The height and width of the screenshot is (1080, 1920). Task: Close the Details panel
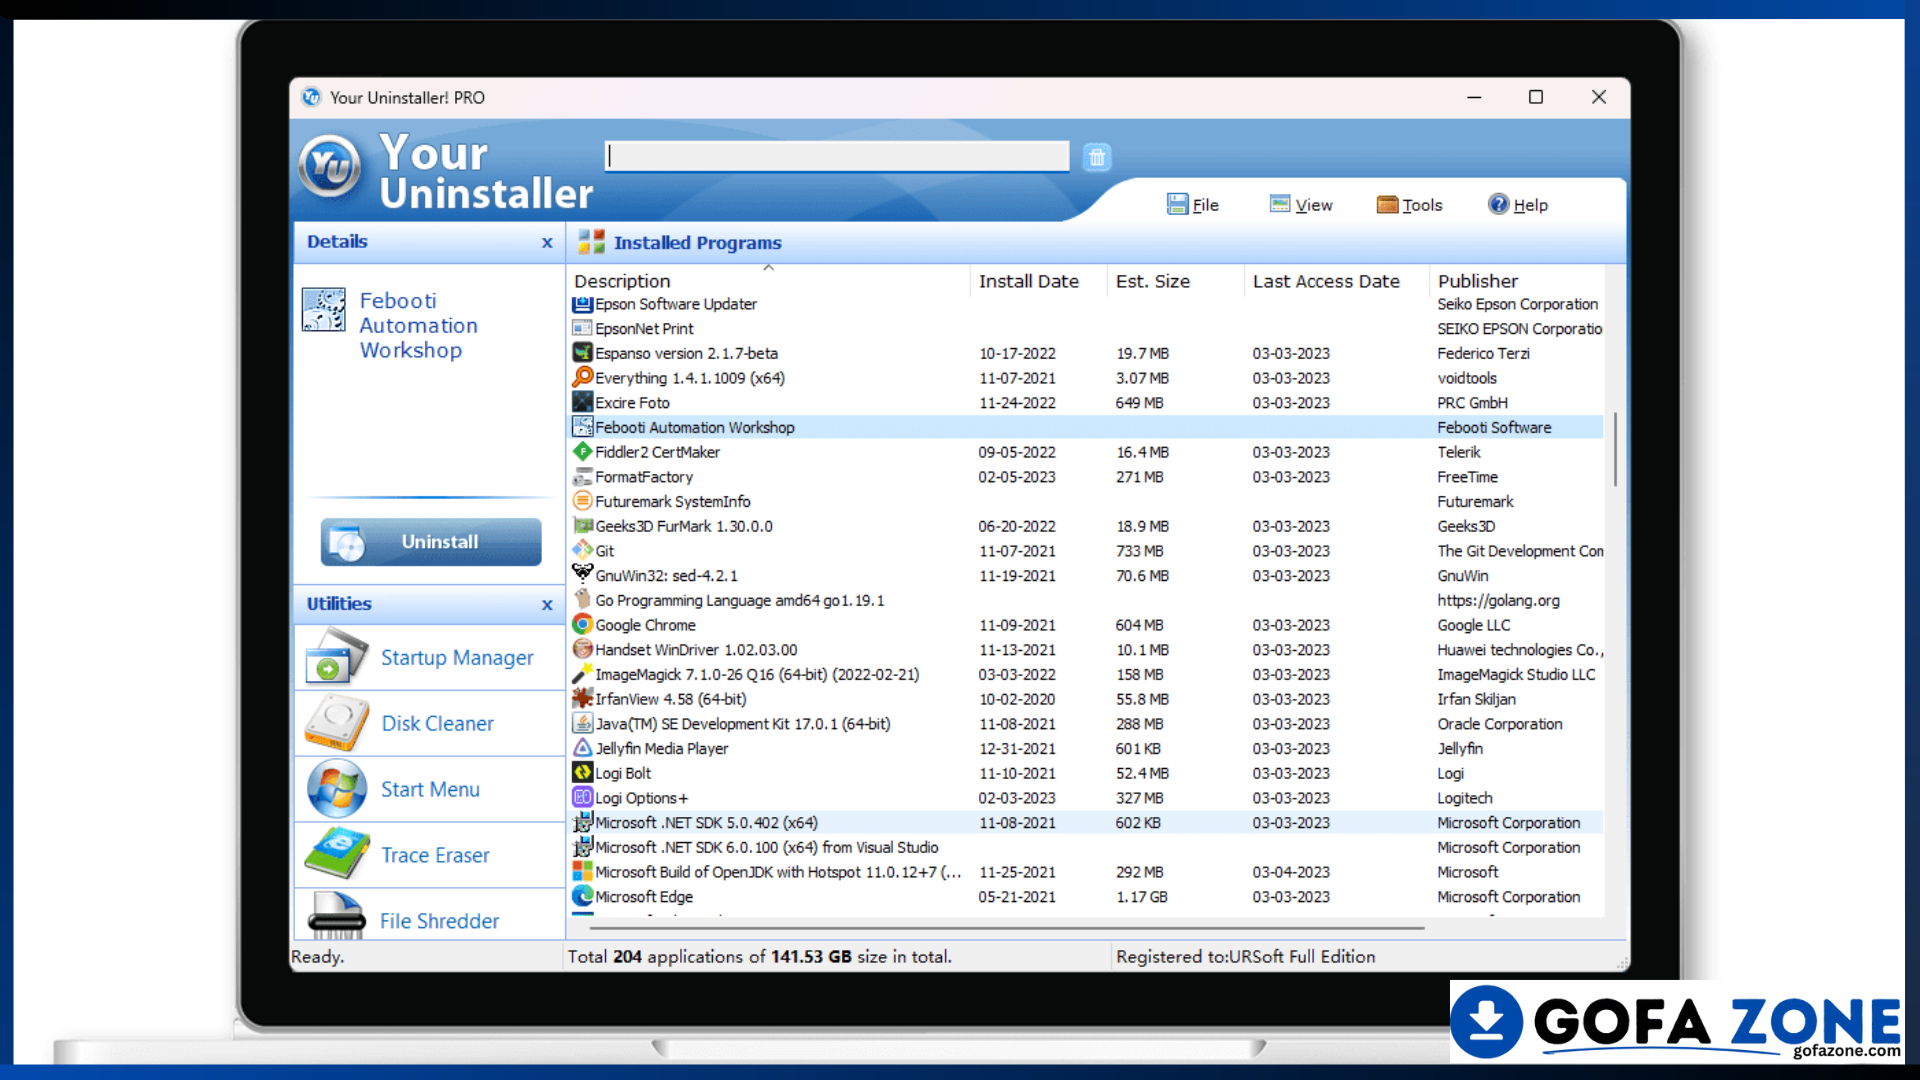coord(547,243)
